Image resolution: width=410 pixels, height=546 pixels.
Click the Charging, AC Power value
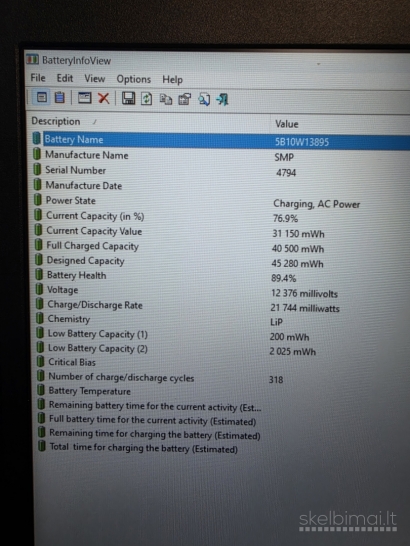316,204
